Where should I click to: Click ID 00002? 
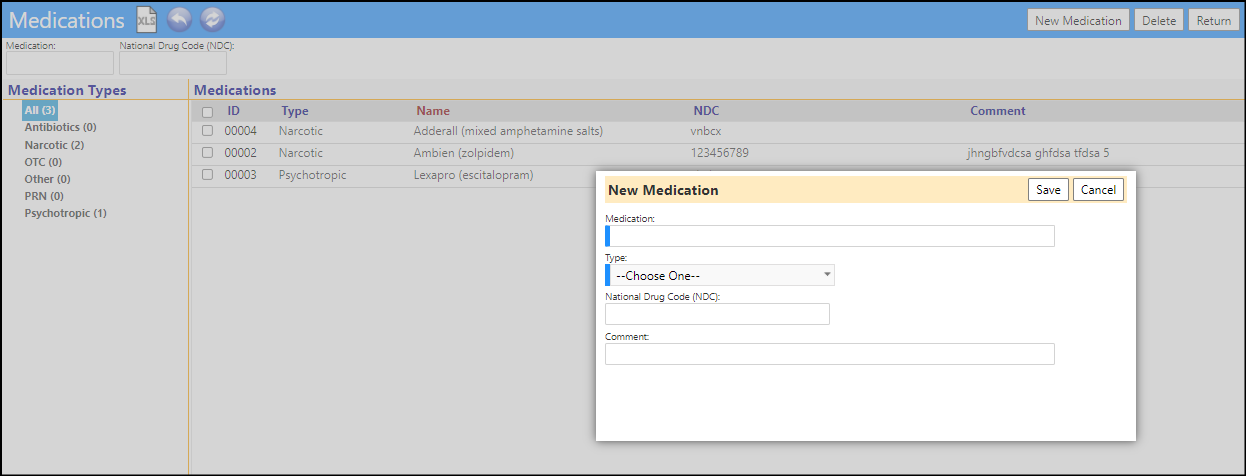tap(241, 153)
